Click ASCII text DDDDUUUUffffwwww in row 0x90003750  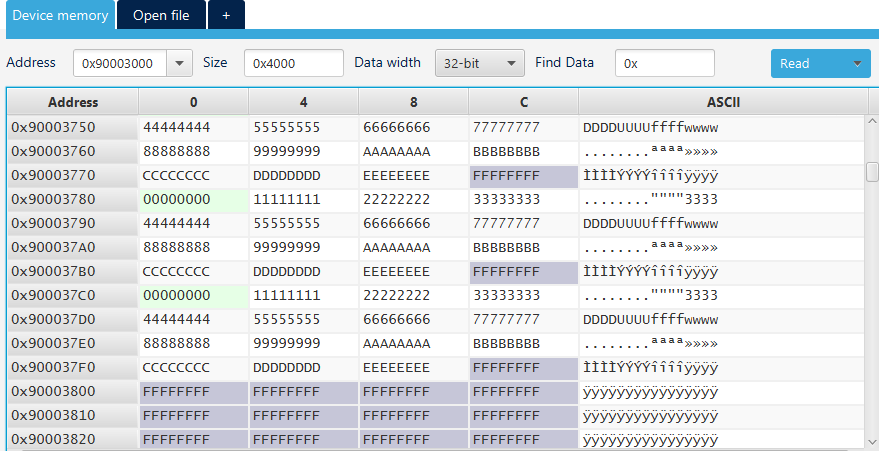point(650,128)
